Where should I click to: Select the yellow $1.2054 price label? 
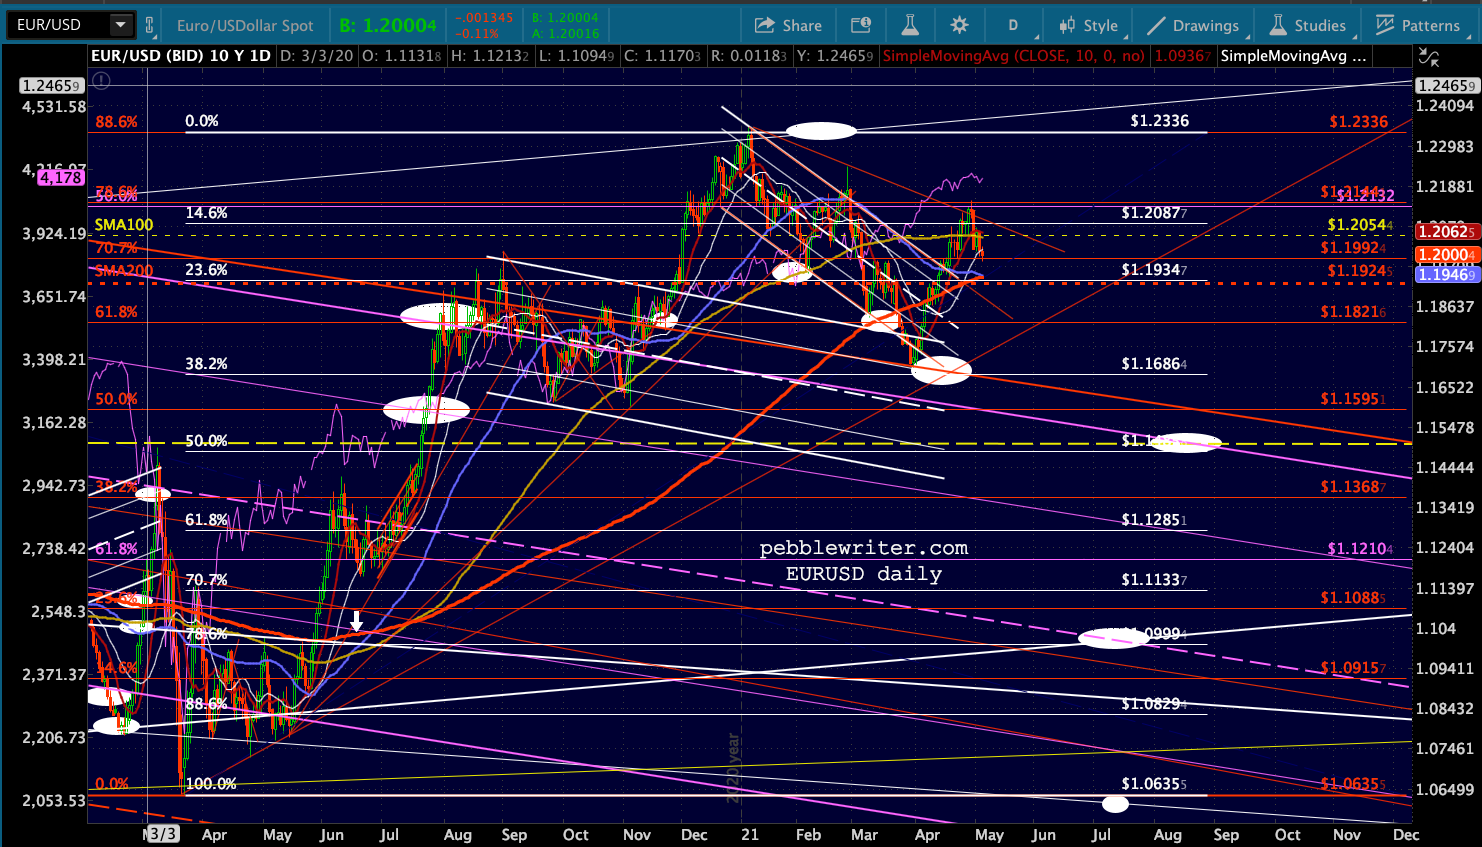coord(1360,225)
